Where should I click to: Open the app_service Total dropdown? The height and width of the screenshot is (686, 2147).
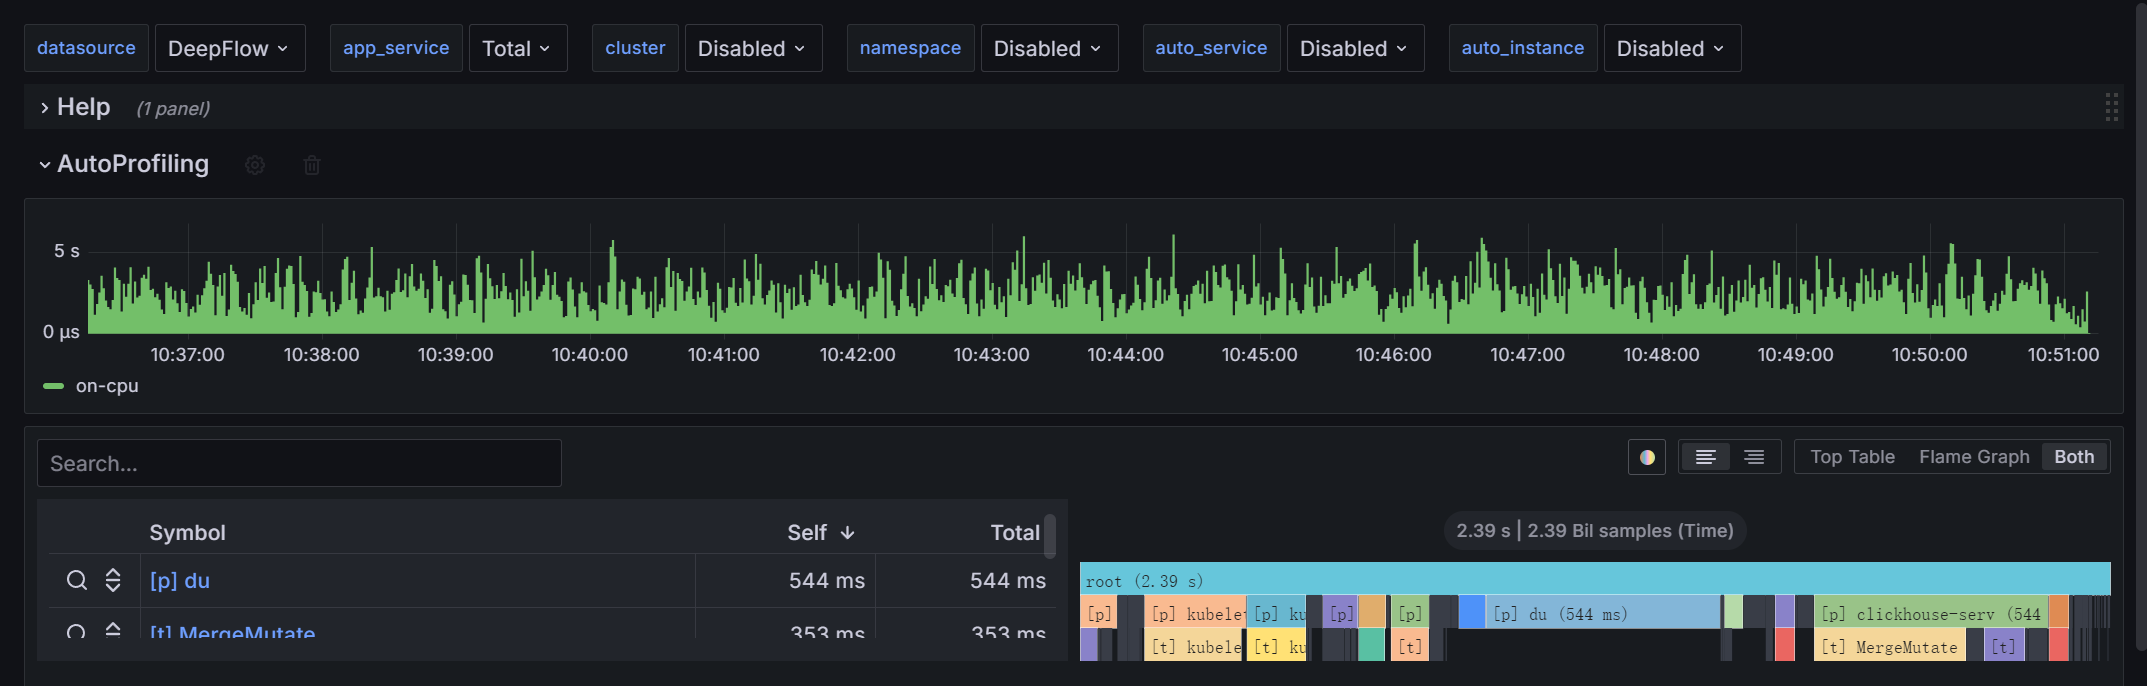click(x=517, y=48)
